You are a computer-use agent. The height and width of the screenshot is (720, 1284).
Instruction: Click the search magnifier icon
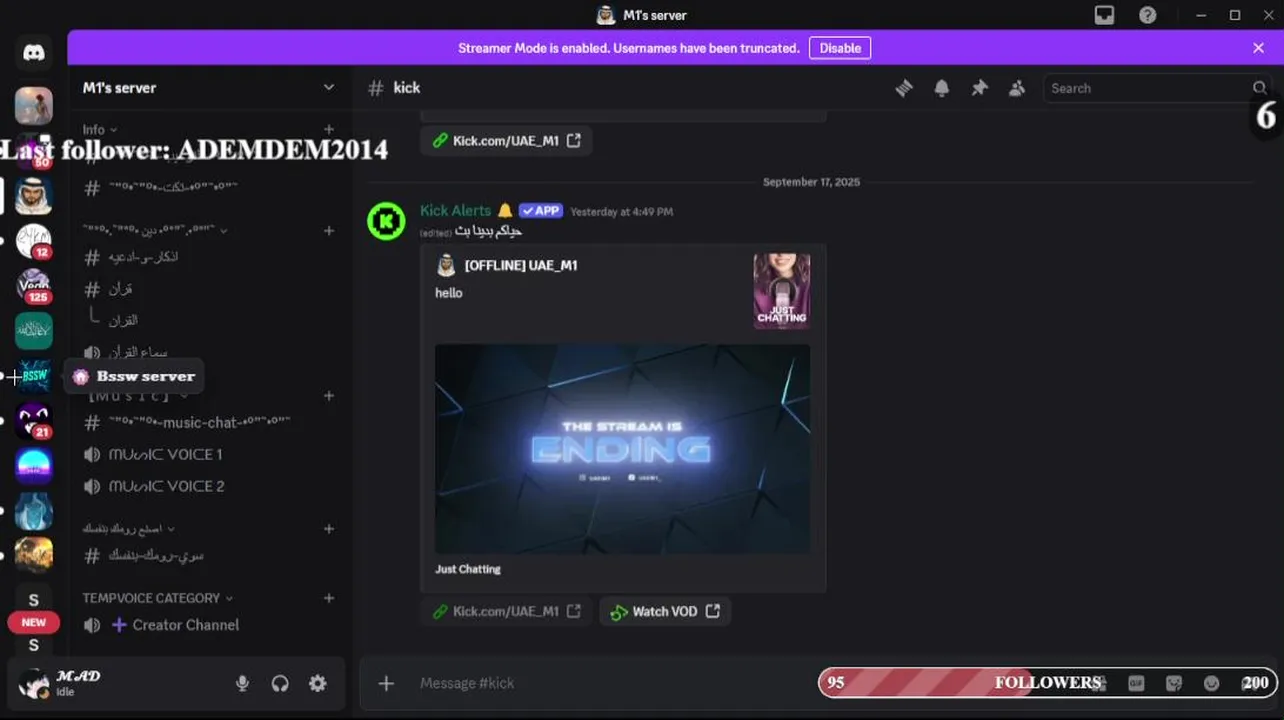click(1260, 88)
